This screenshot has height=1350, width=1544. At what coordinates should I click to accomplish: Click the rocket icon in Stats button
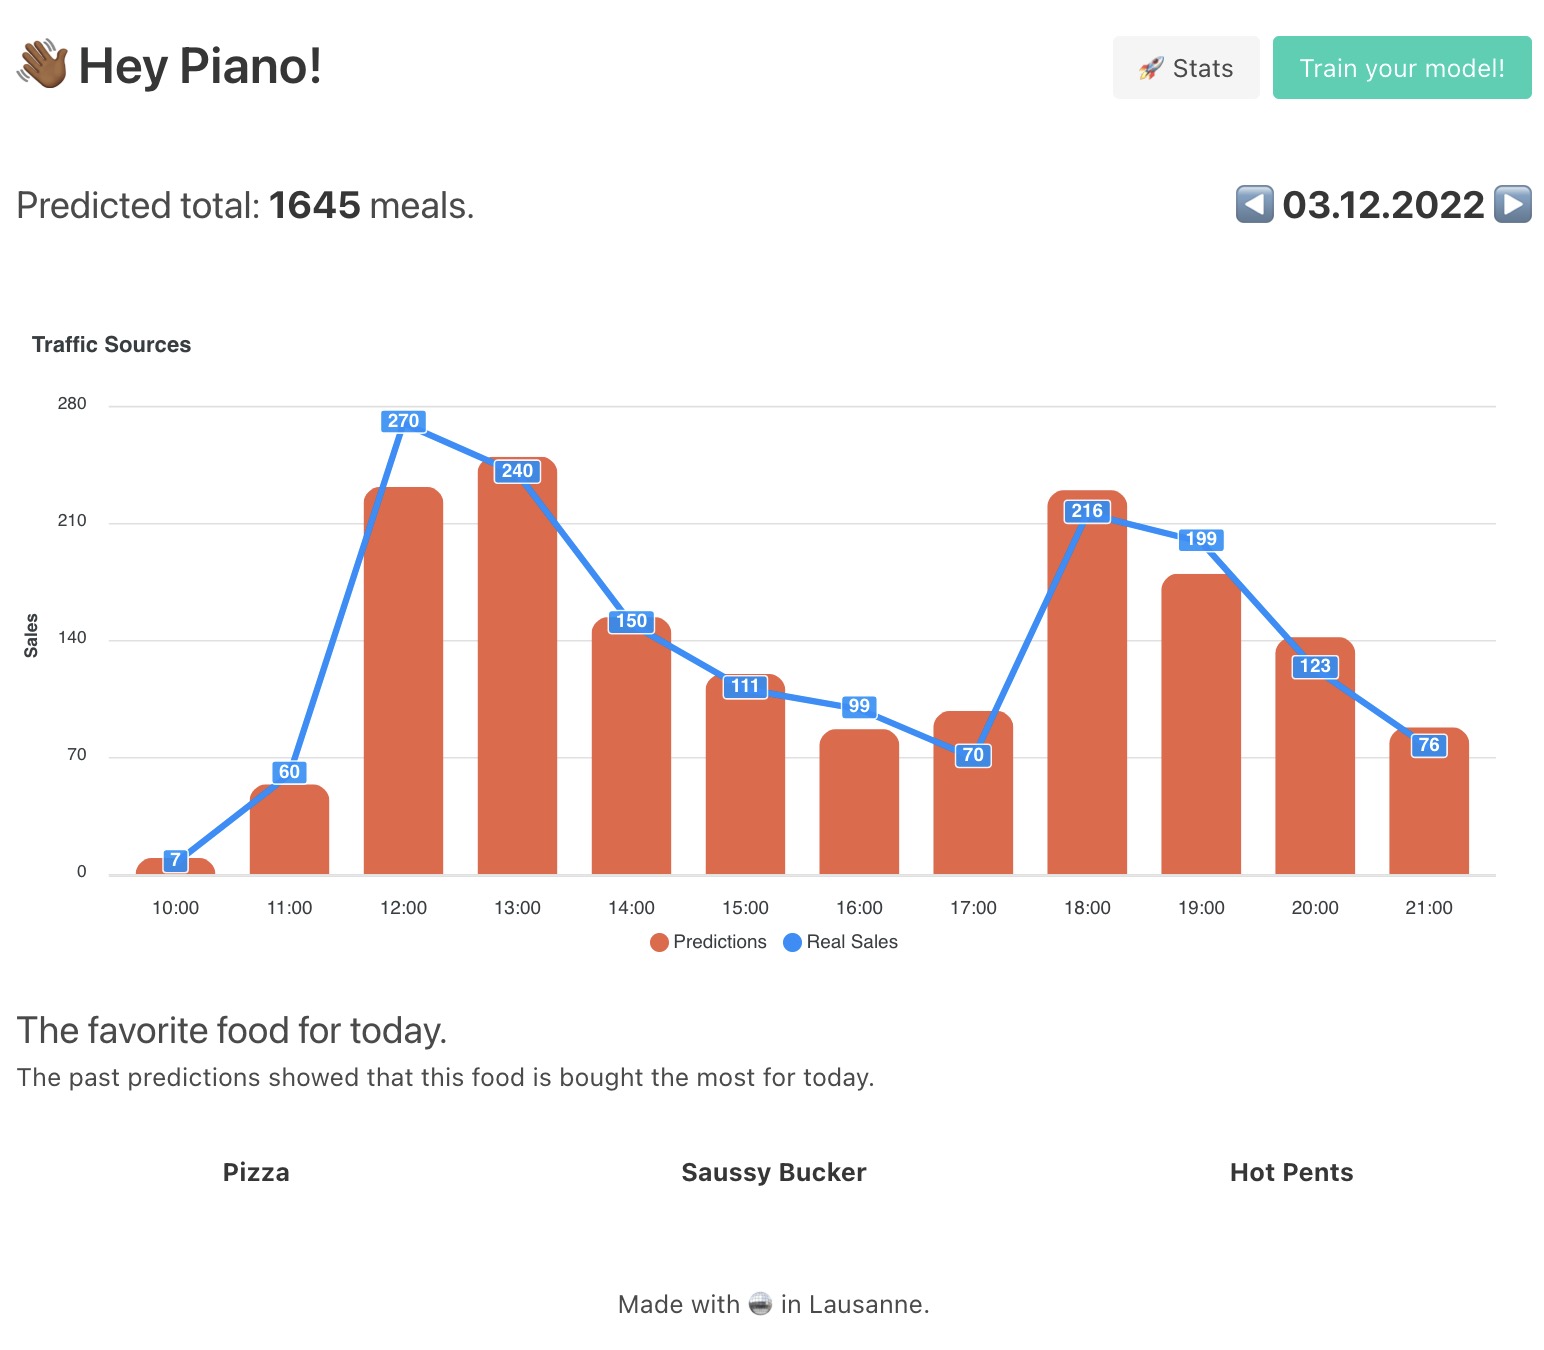click(1151, 68)
